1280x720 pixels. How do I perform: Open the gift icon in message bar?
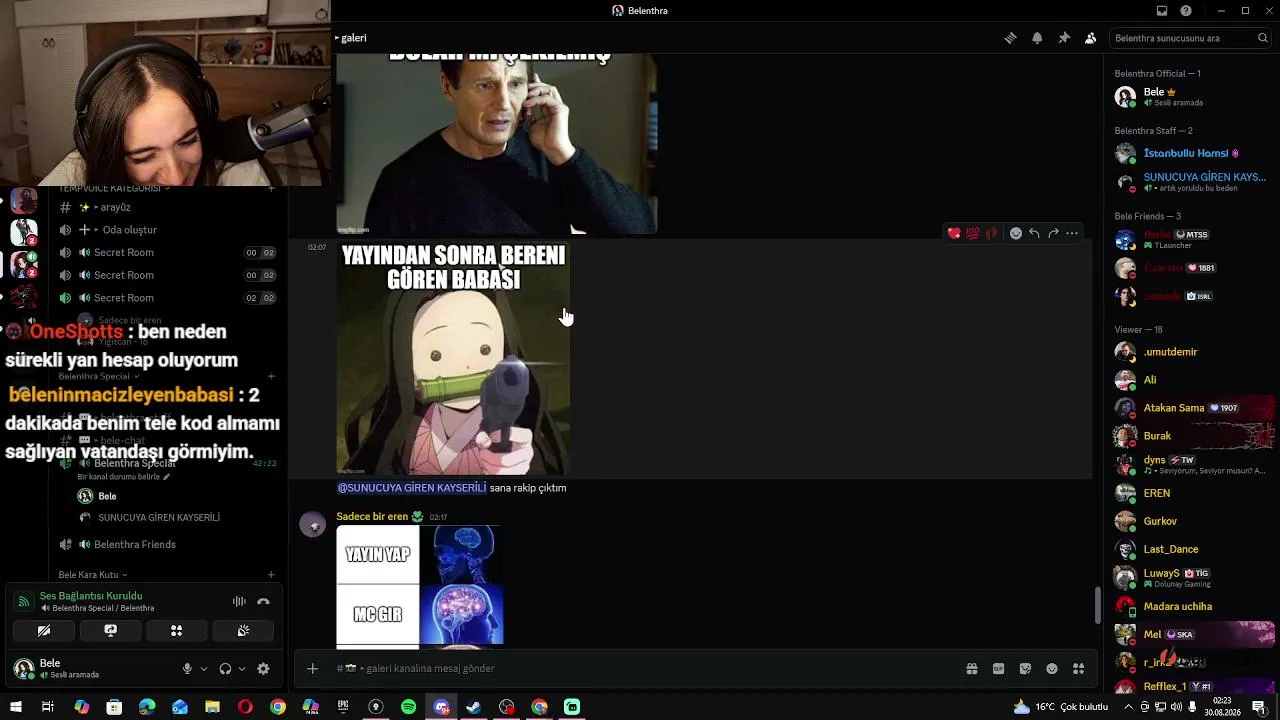click(x=971, y=668)
